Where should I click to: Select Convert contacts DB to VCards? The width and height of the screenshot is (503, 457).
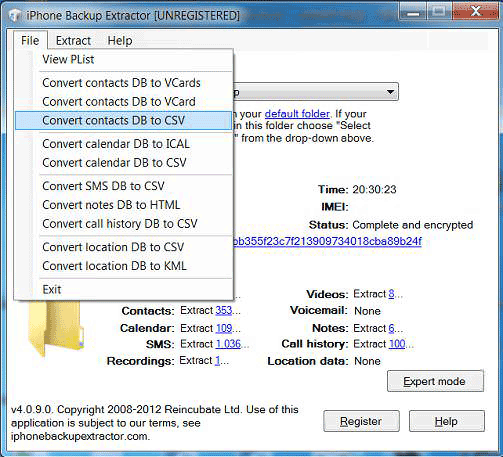click(x=123, y=83)
